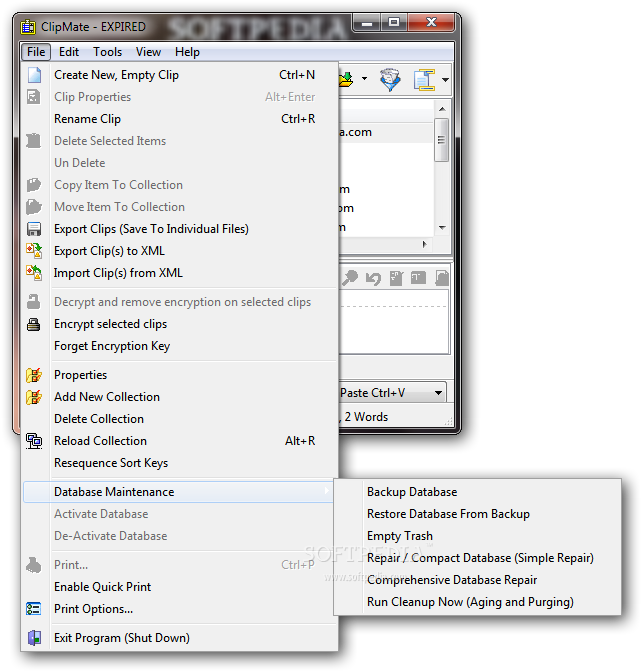Viewport: 642px width, 672px height.
Task: Click the text cursor view toolbar icon
Action: click(x=425, y=80)
